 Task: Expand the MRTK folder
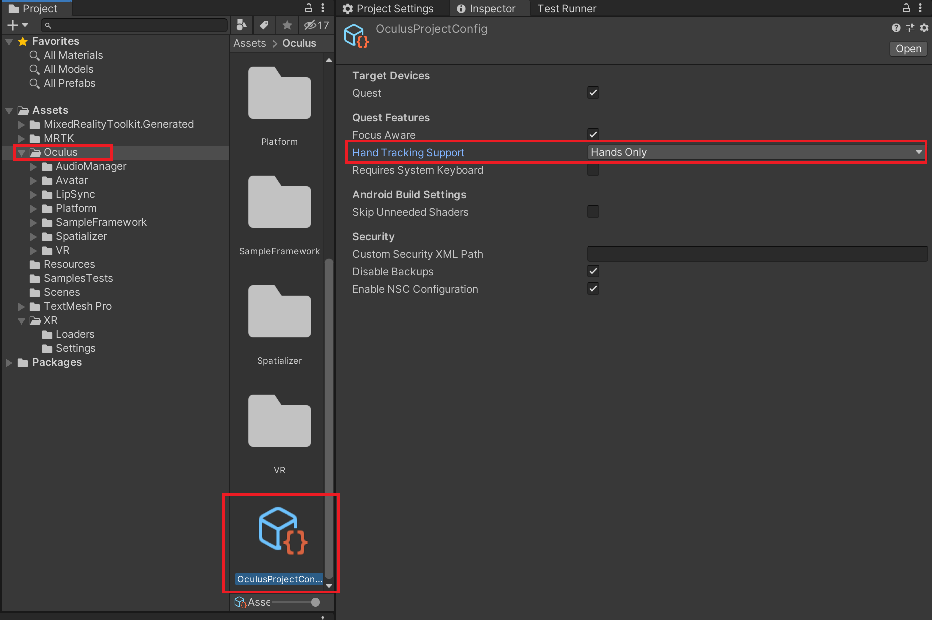21,139
